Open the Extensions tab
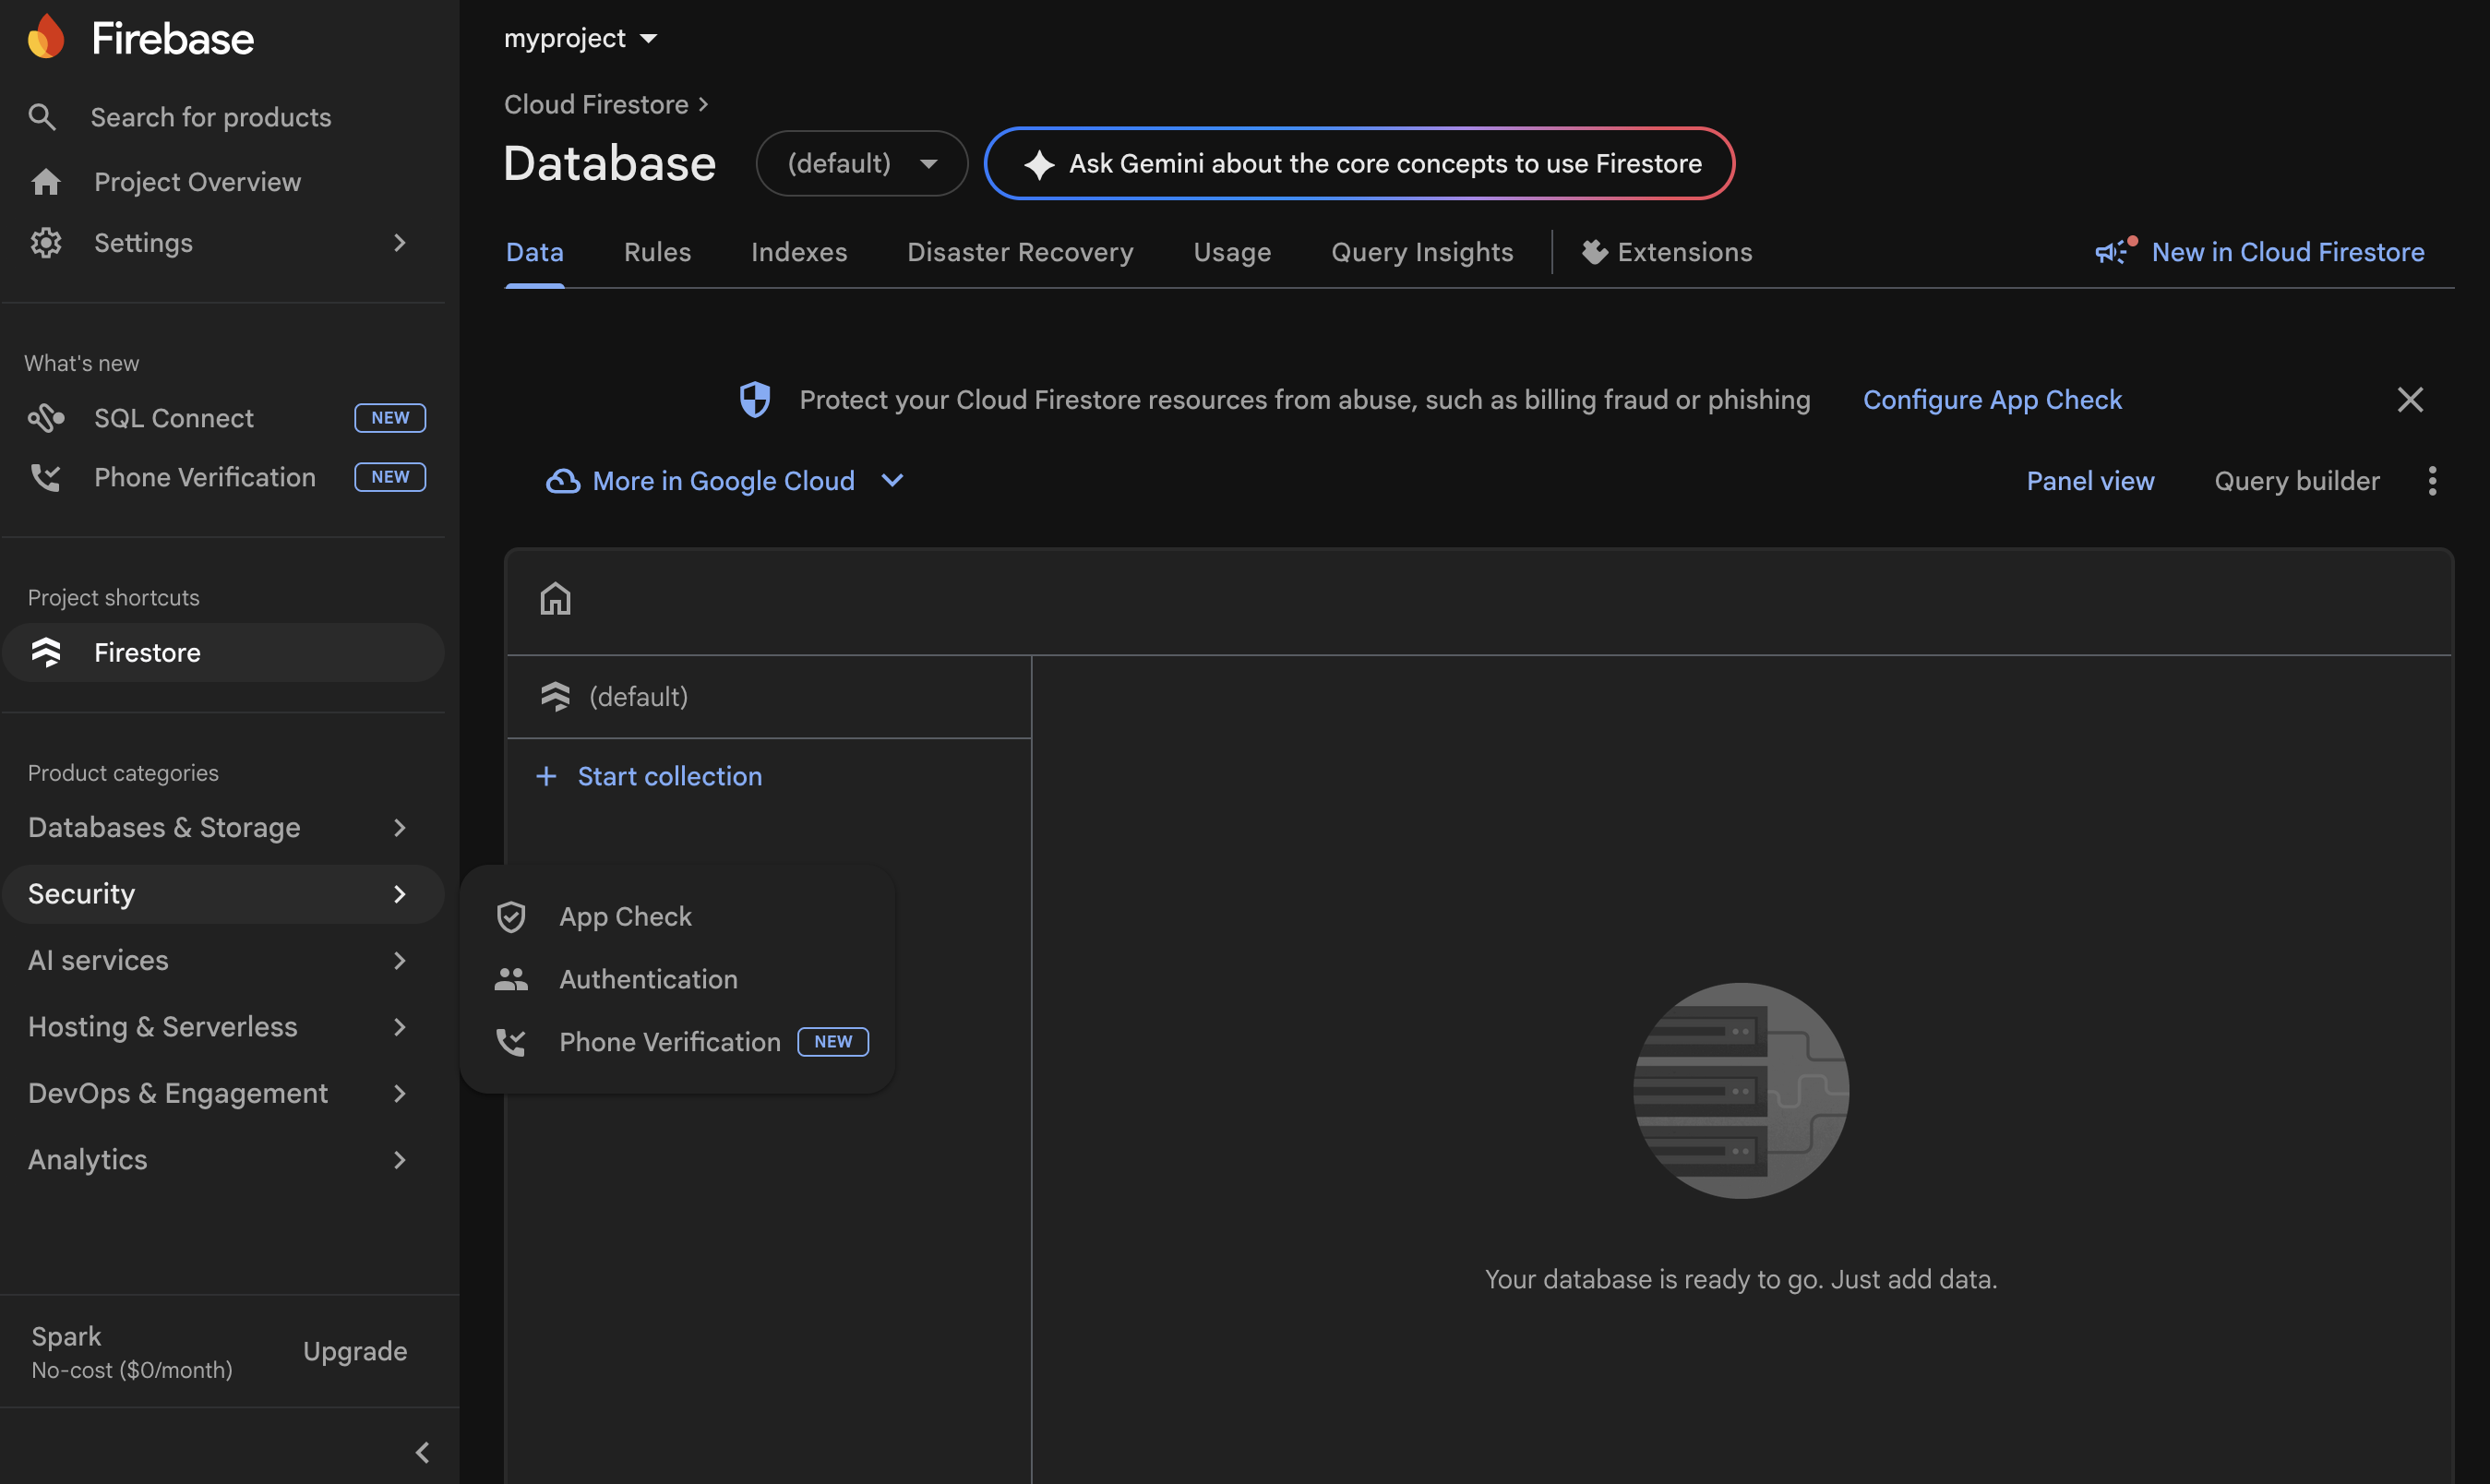2490x1484 pixels. (1667, 252)
